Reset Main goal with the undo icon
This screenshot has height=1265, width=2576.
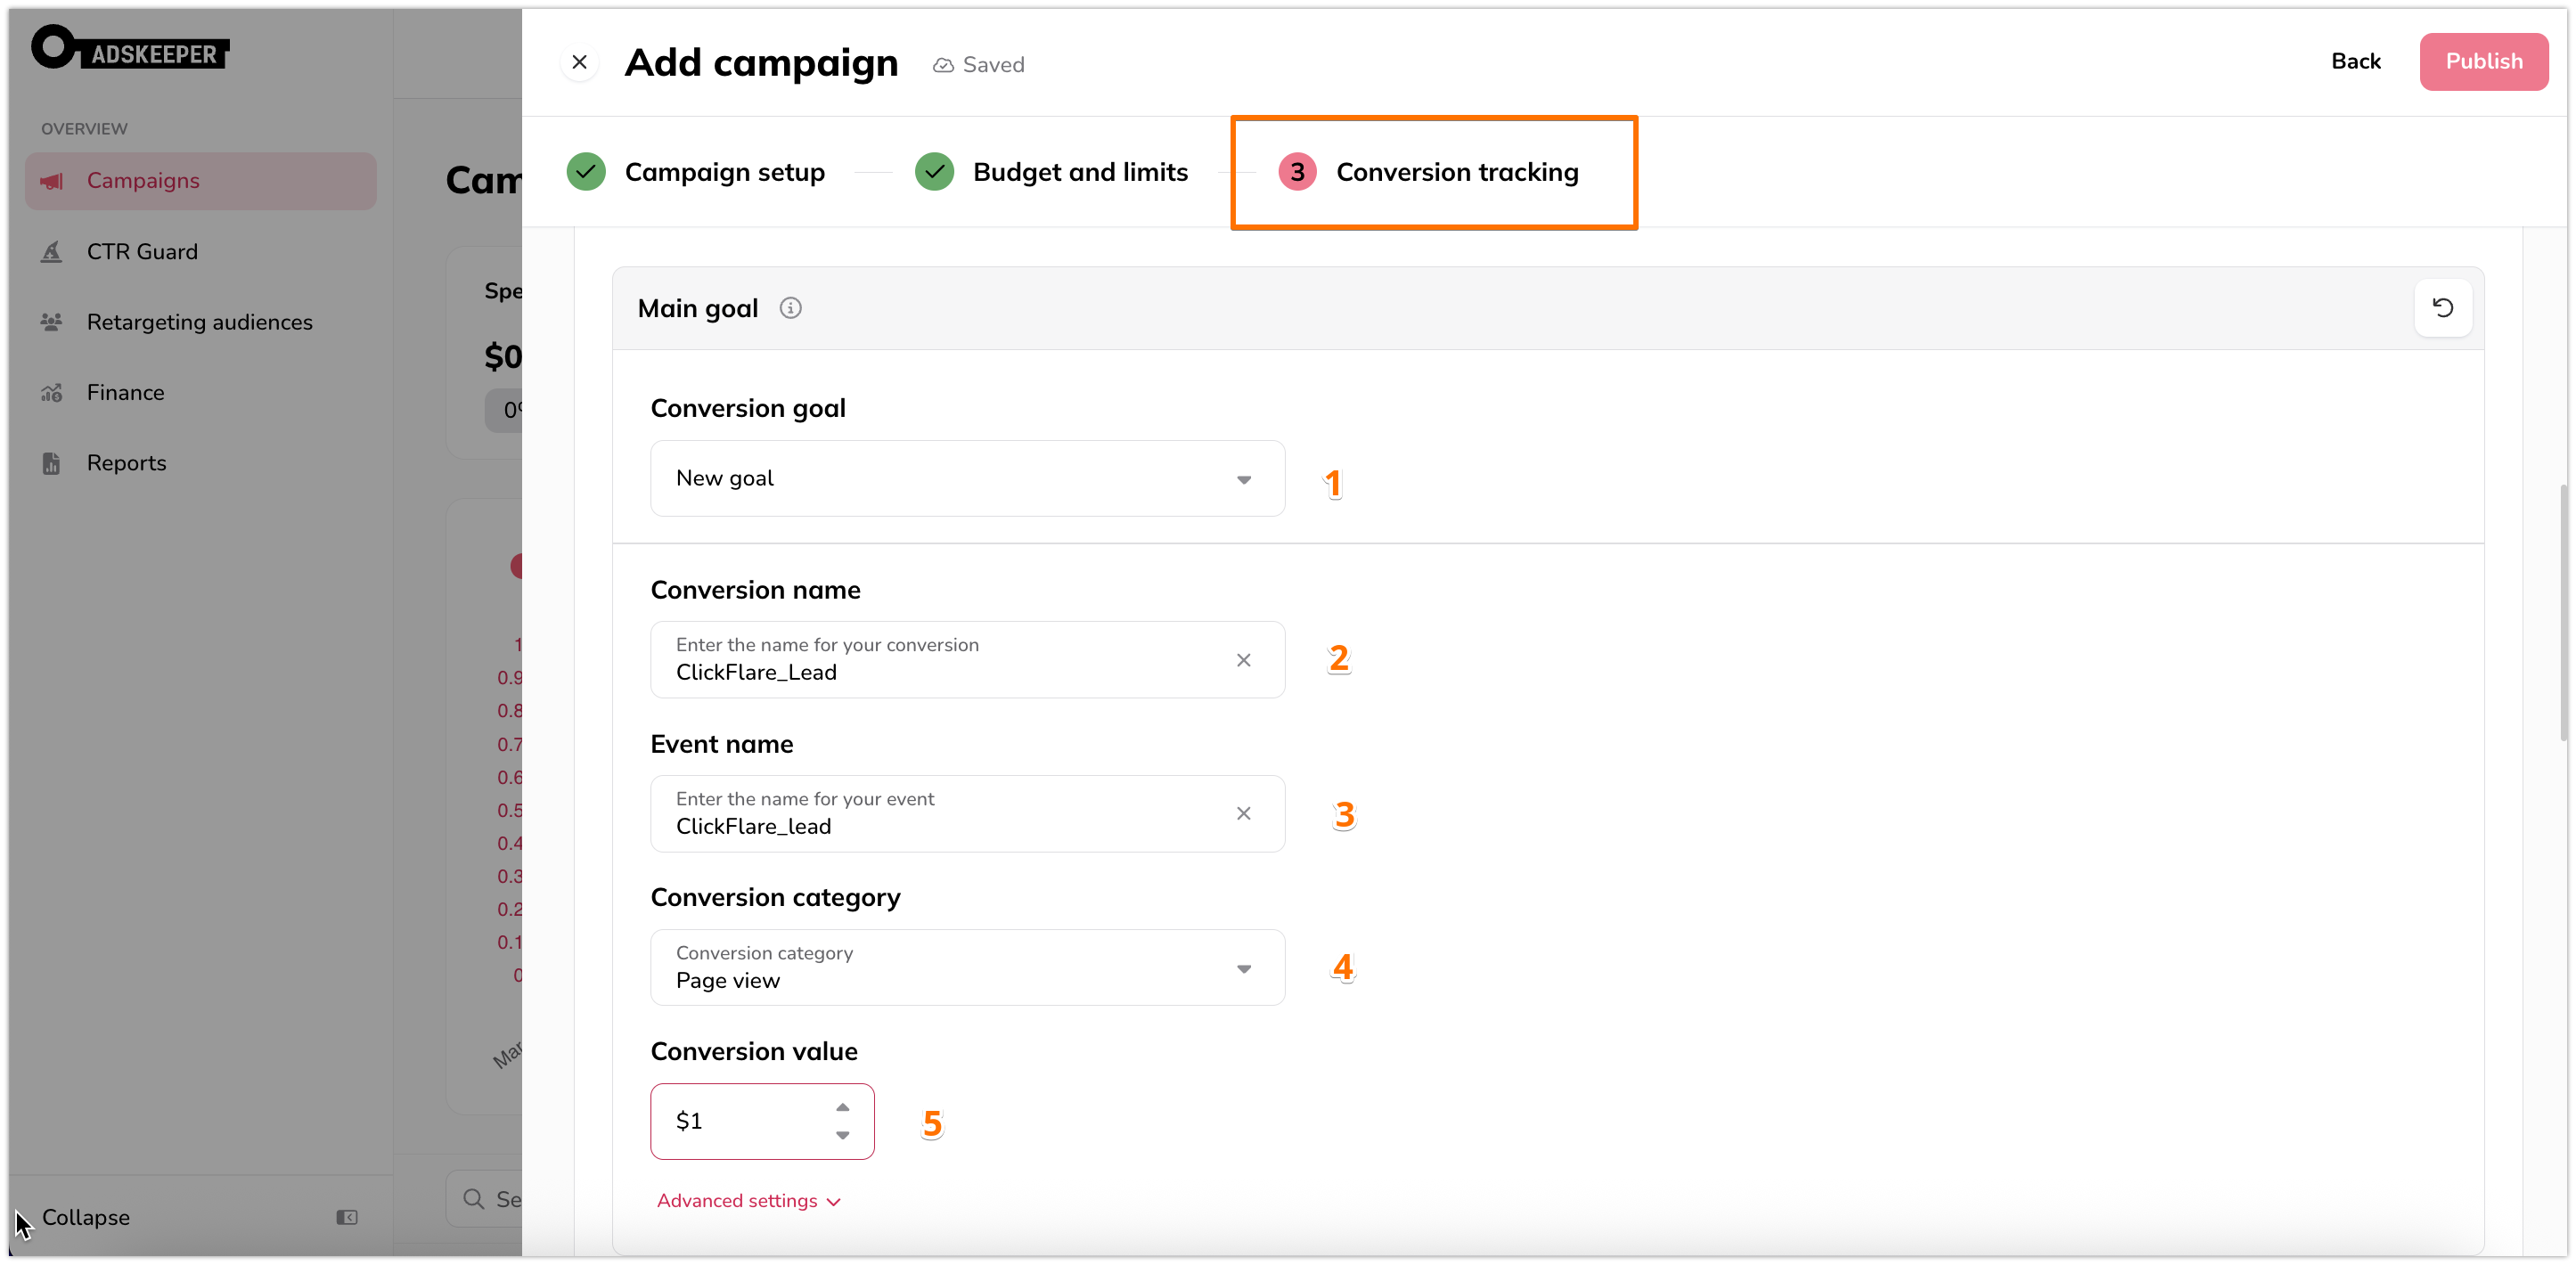[x=2442, y=308]
